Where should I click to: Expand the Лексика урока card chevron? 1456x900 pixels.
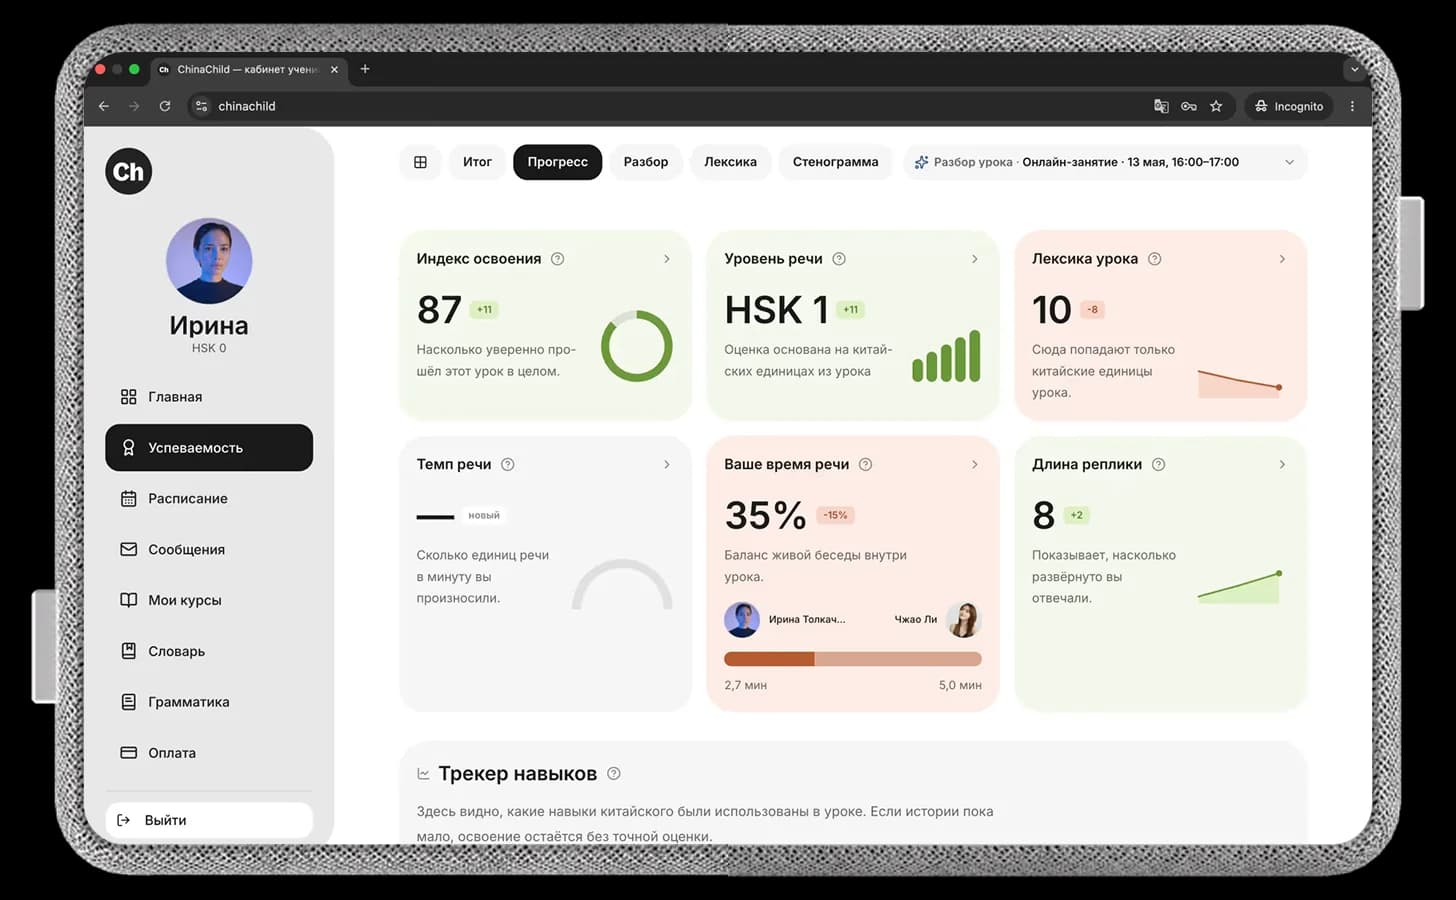[x=1282, y=259]
